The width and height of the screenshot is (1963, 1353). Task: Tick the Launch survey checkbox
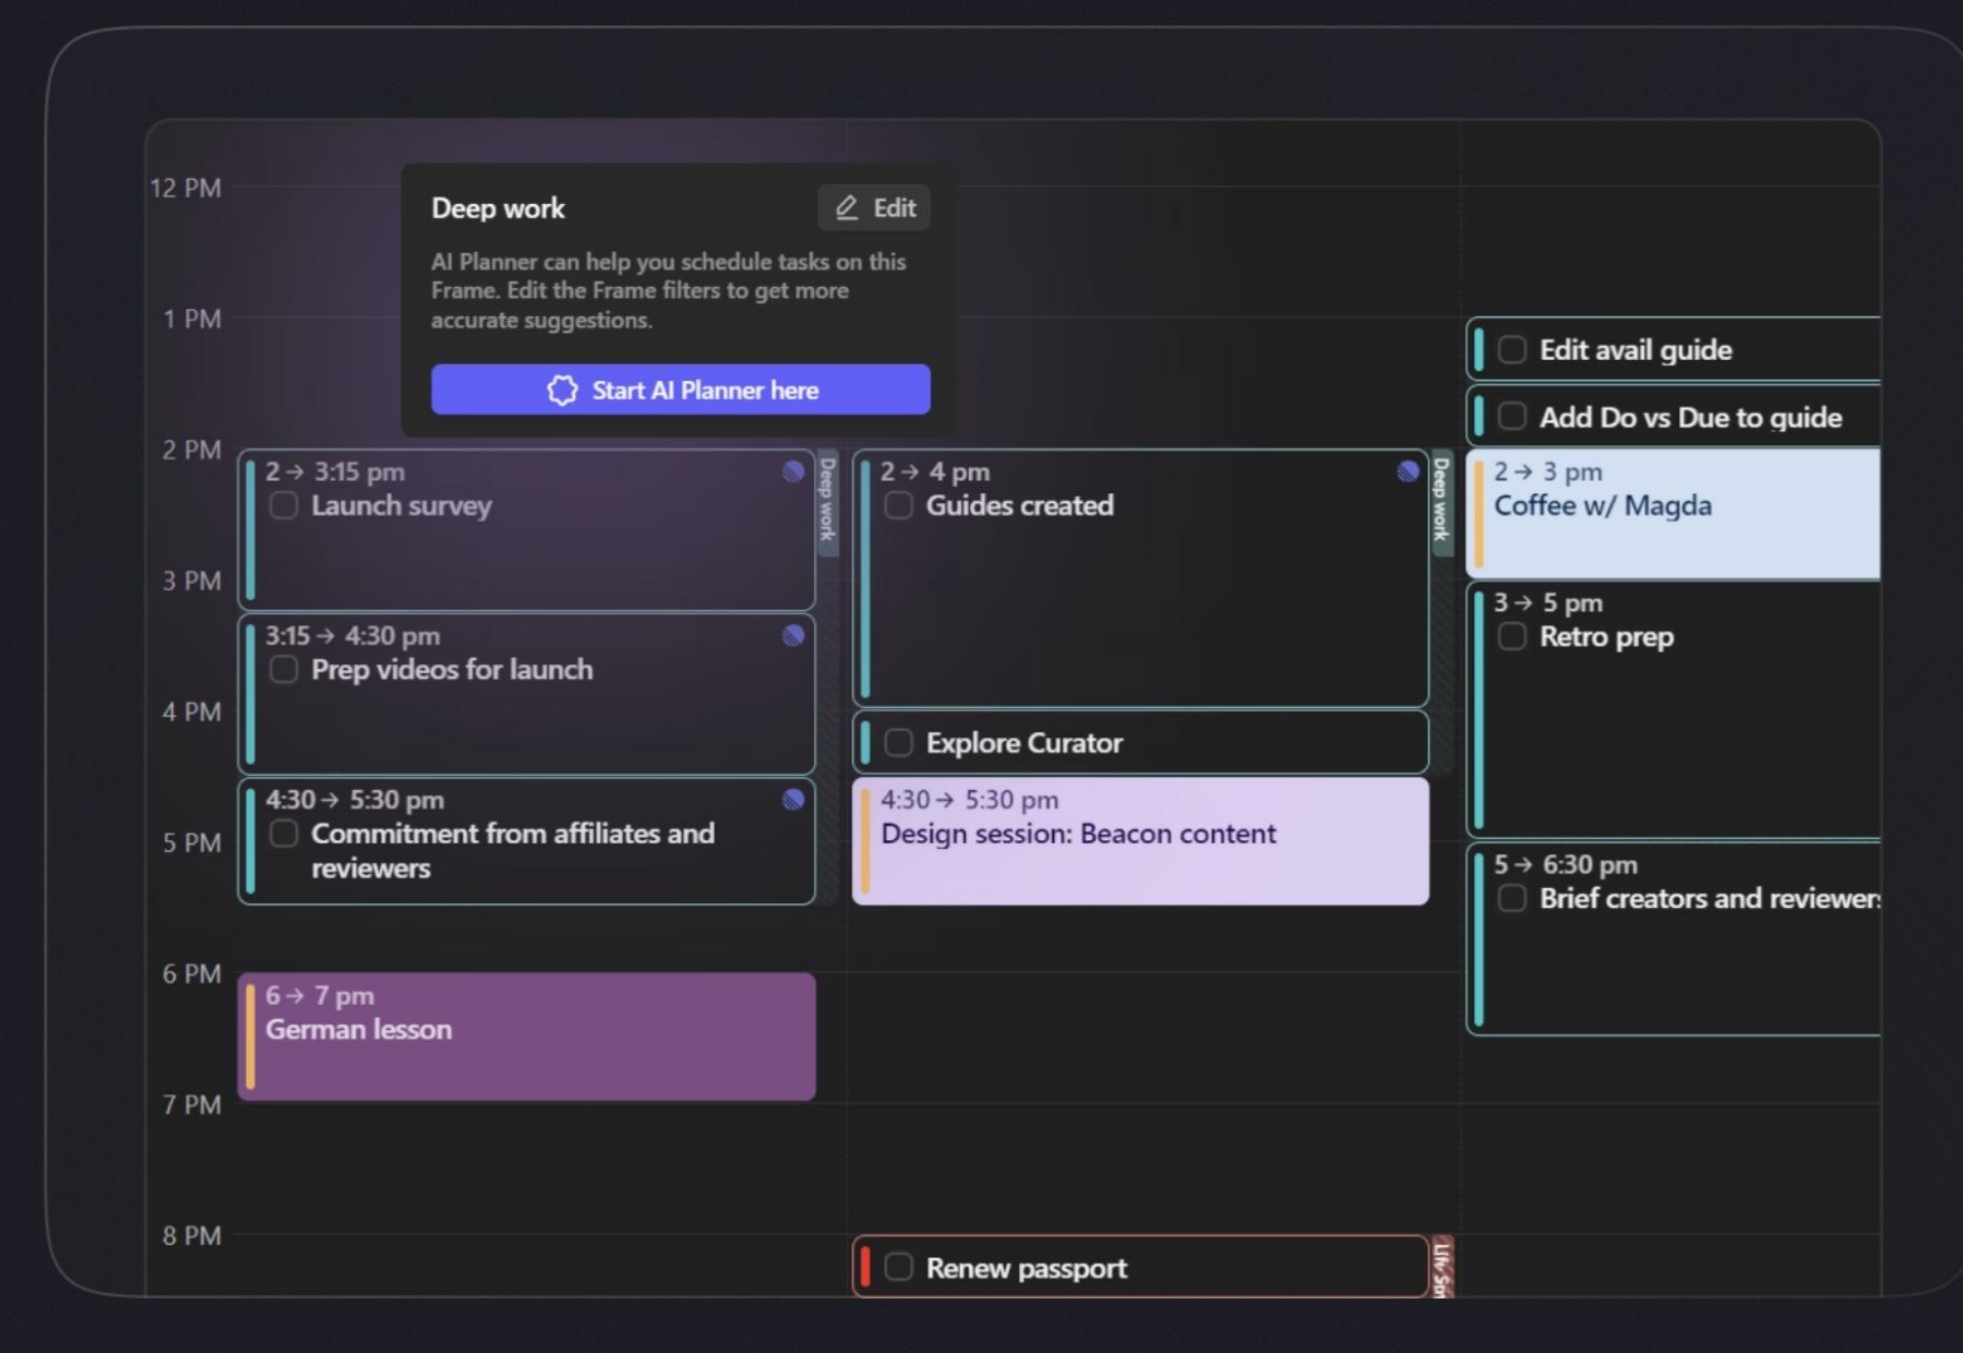284,505
